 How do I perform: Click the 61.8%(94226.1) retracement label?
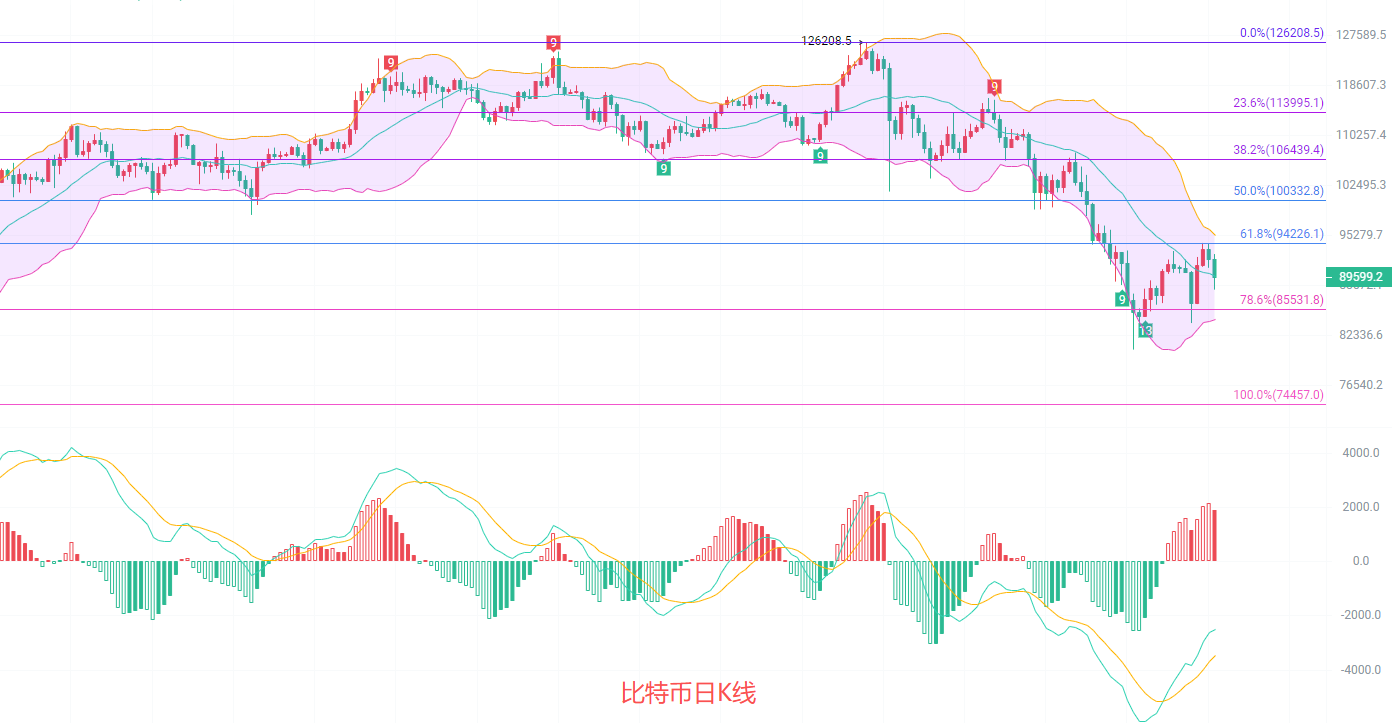[x=1281, y=234]
